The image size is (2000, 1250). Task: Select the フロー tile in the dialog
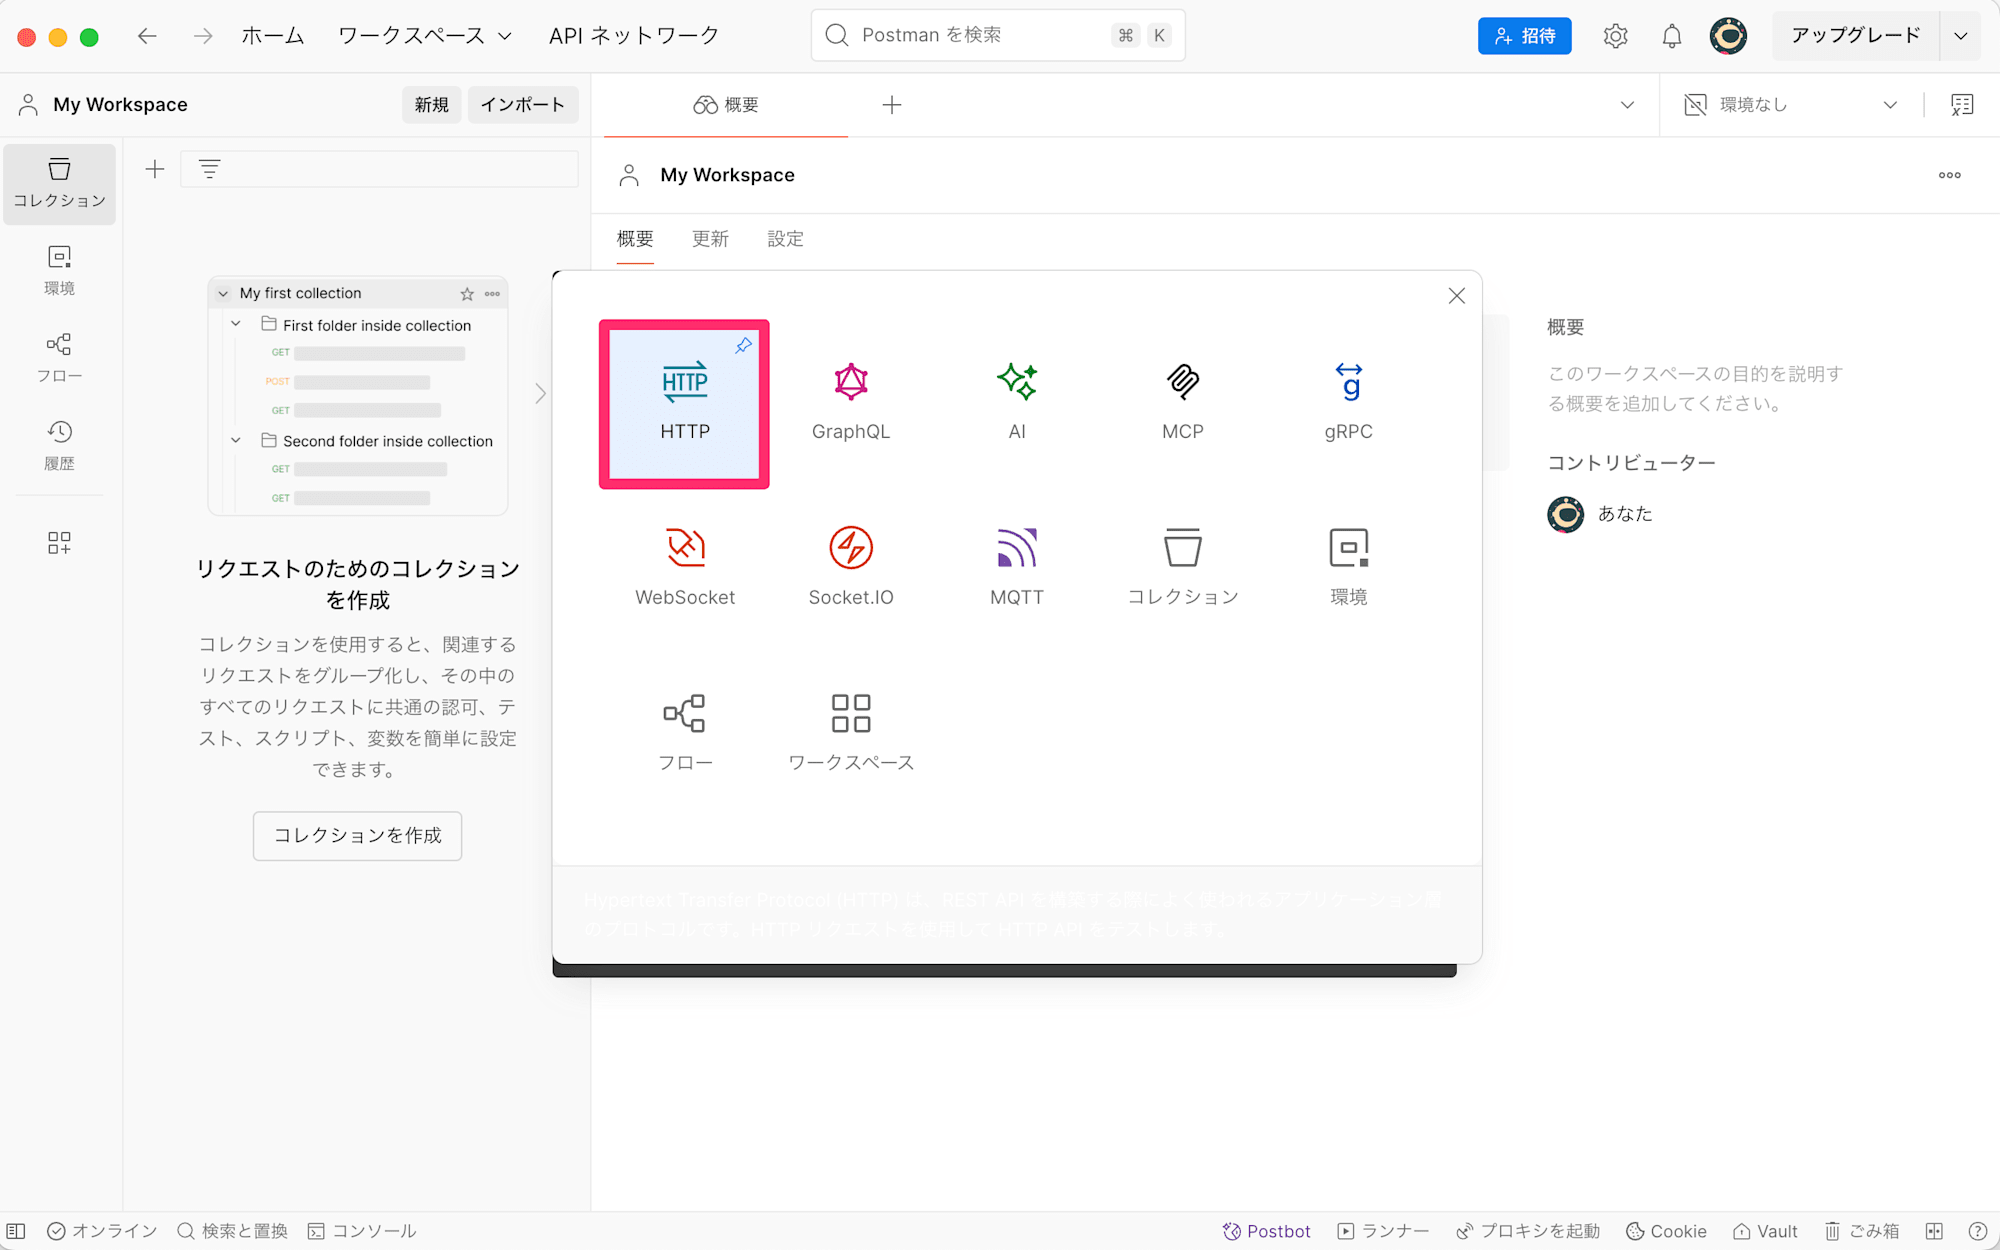684,735
